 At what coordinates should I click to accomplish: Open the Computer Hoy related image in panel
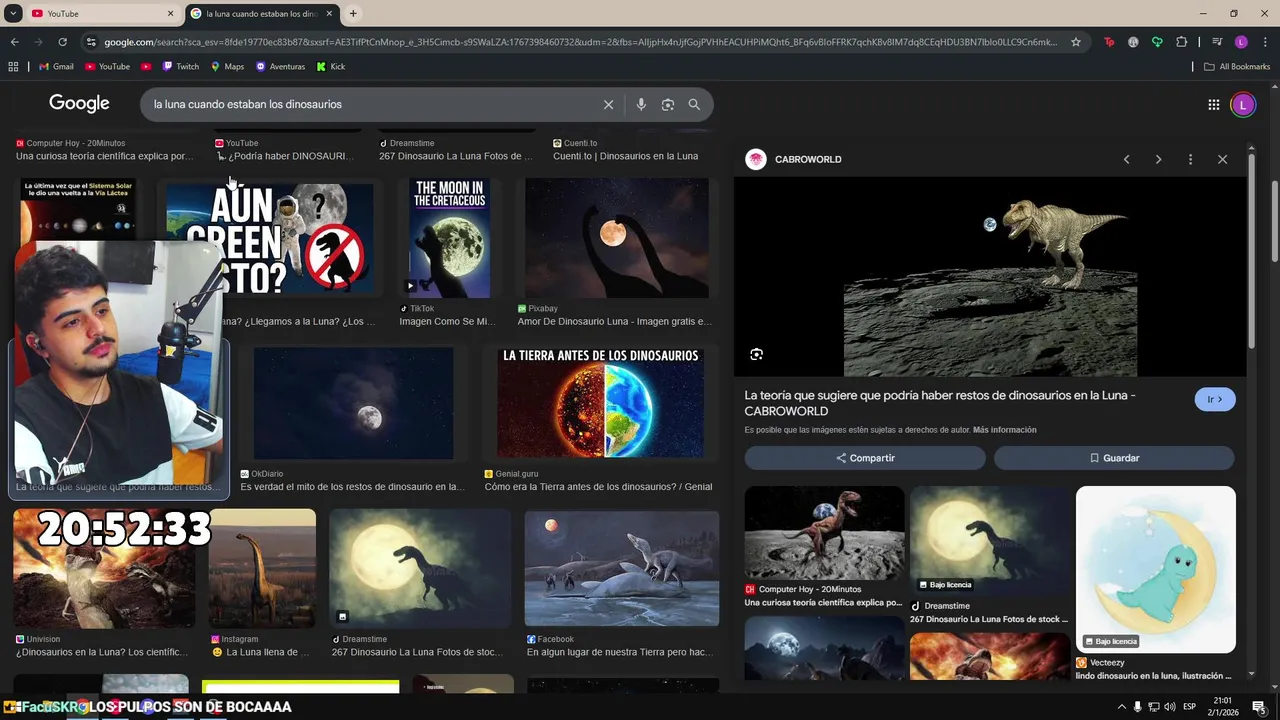(824, 533)
